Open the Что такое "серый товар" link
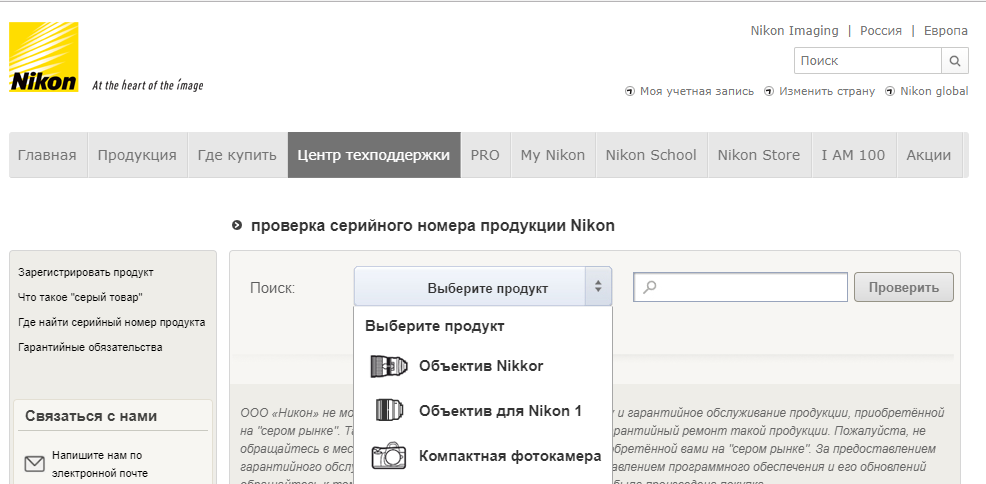 tap(80, 297)
